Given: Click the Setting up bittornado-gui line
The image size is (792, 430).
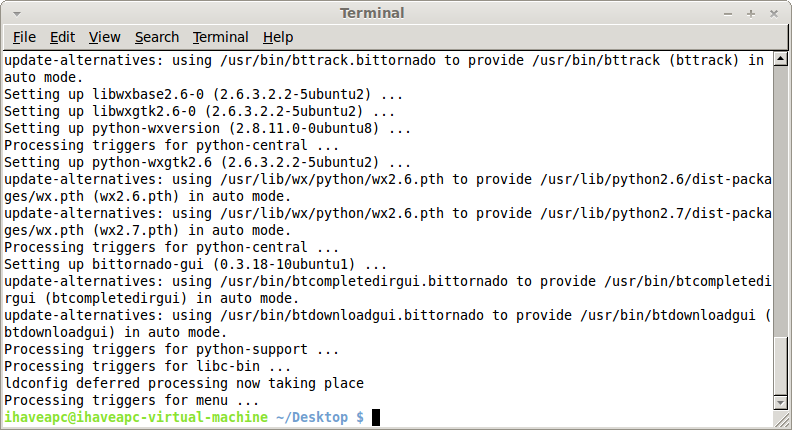Looking at the screenshot, I should coord(195,264).
